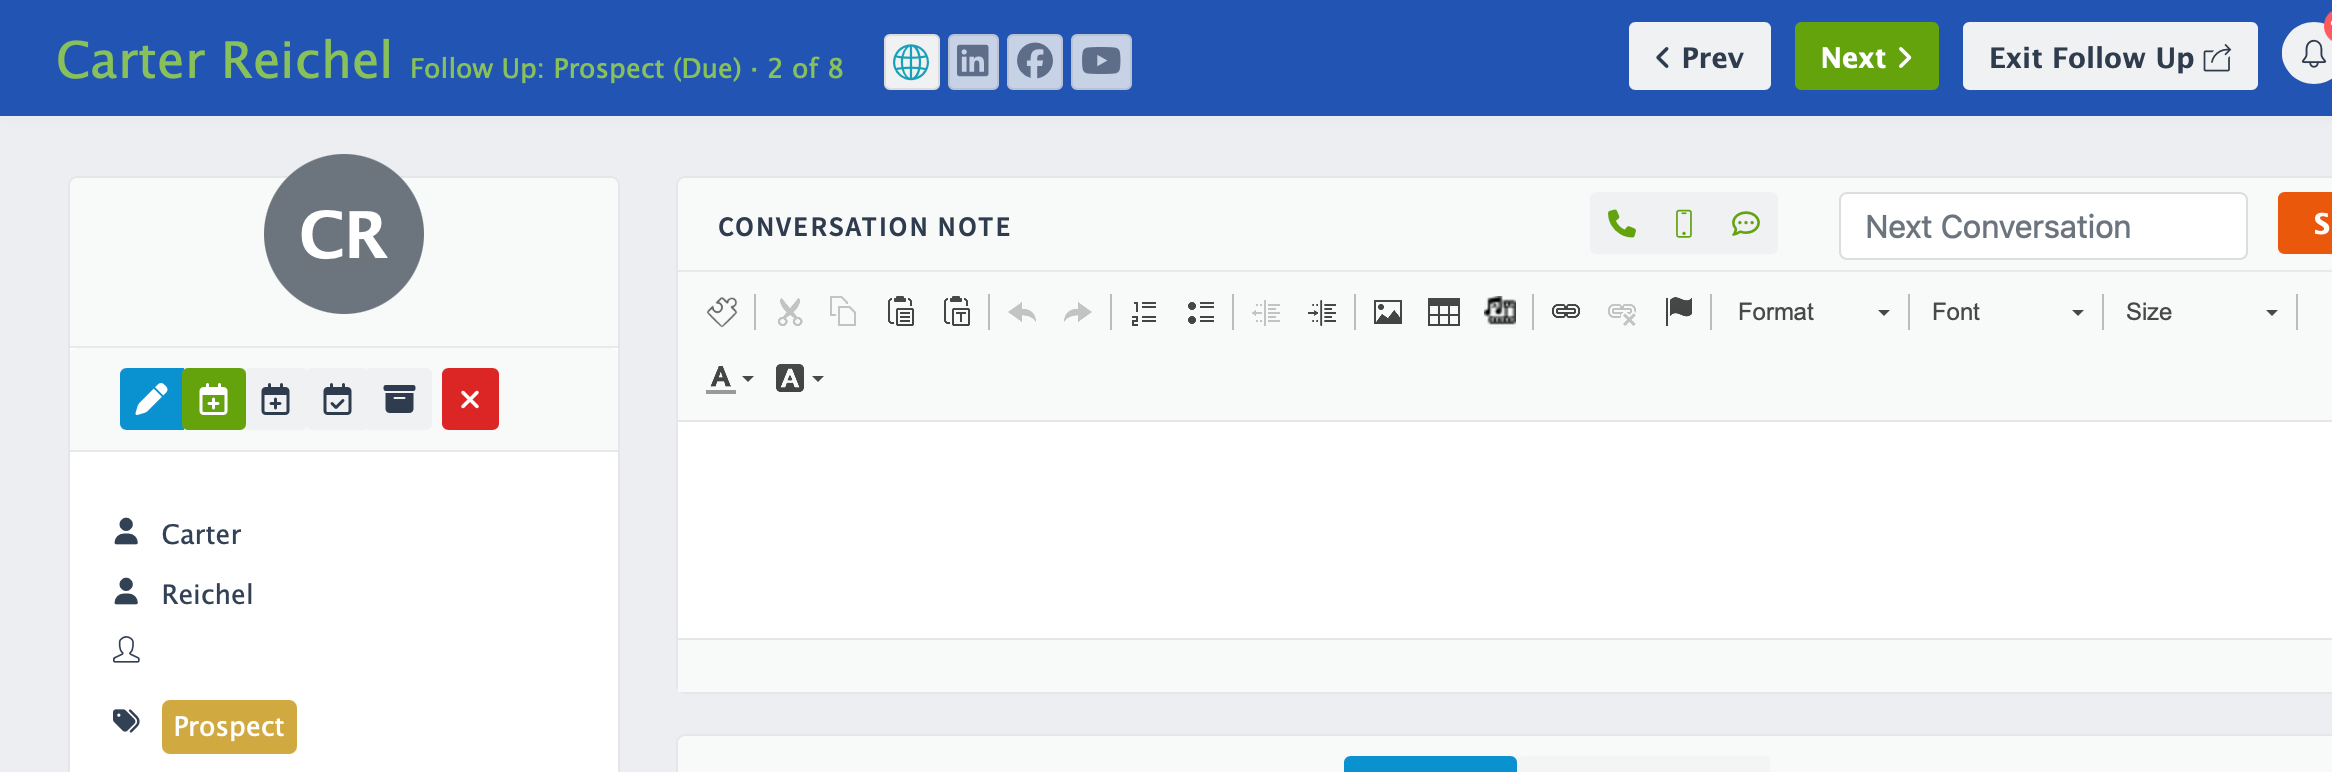Insert a numbered list
The height and width of the screenshot is (772, 2332).
(x=1144, y=313)
